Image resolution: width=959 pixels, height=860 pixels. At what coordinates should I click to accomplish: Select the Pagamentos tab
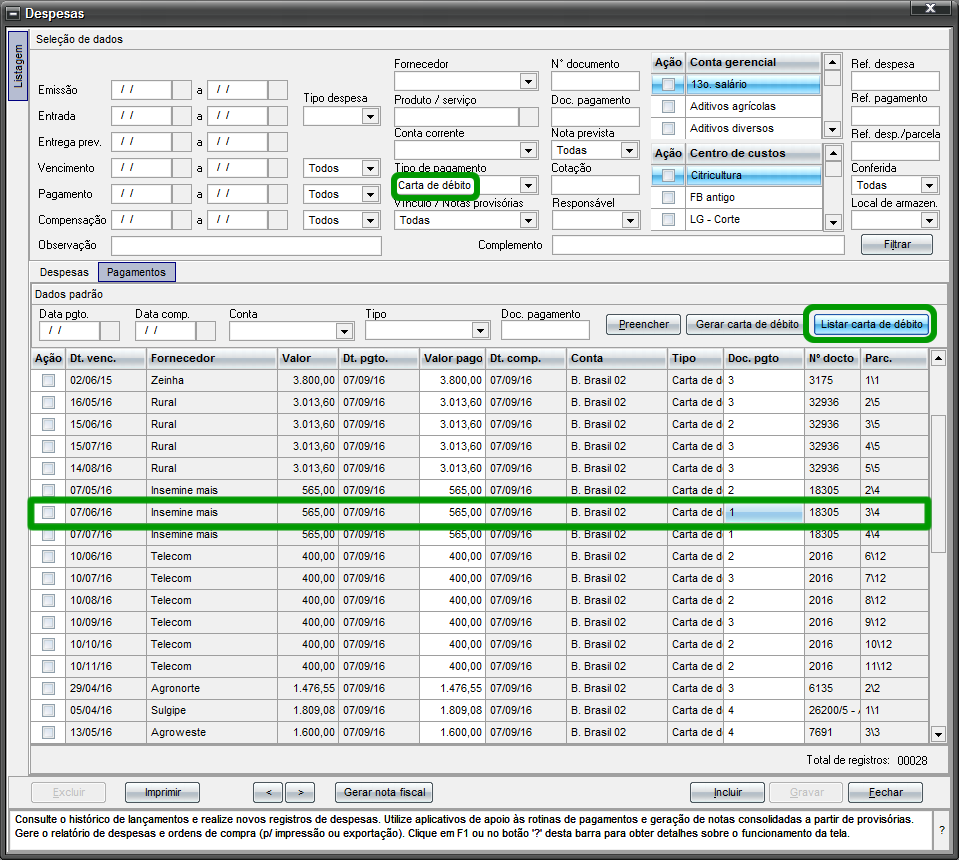136,272
